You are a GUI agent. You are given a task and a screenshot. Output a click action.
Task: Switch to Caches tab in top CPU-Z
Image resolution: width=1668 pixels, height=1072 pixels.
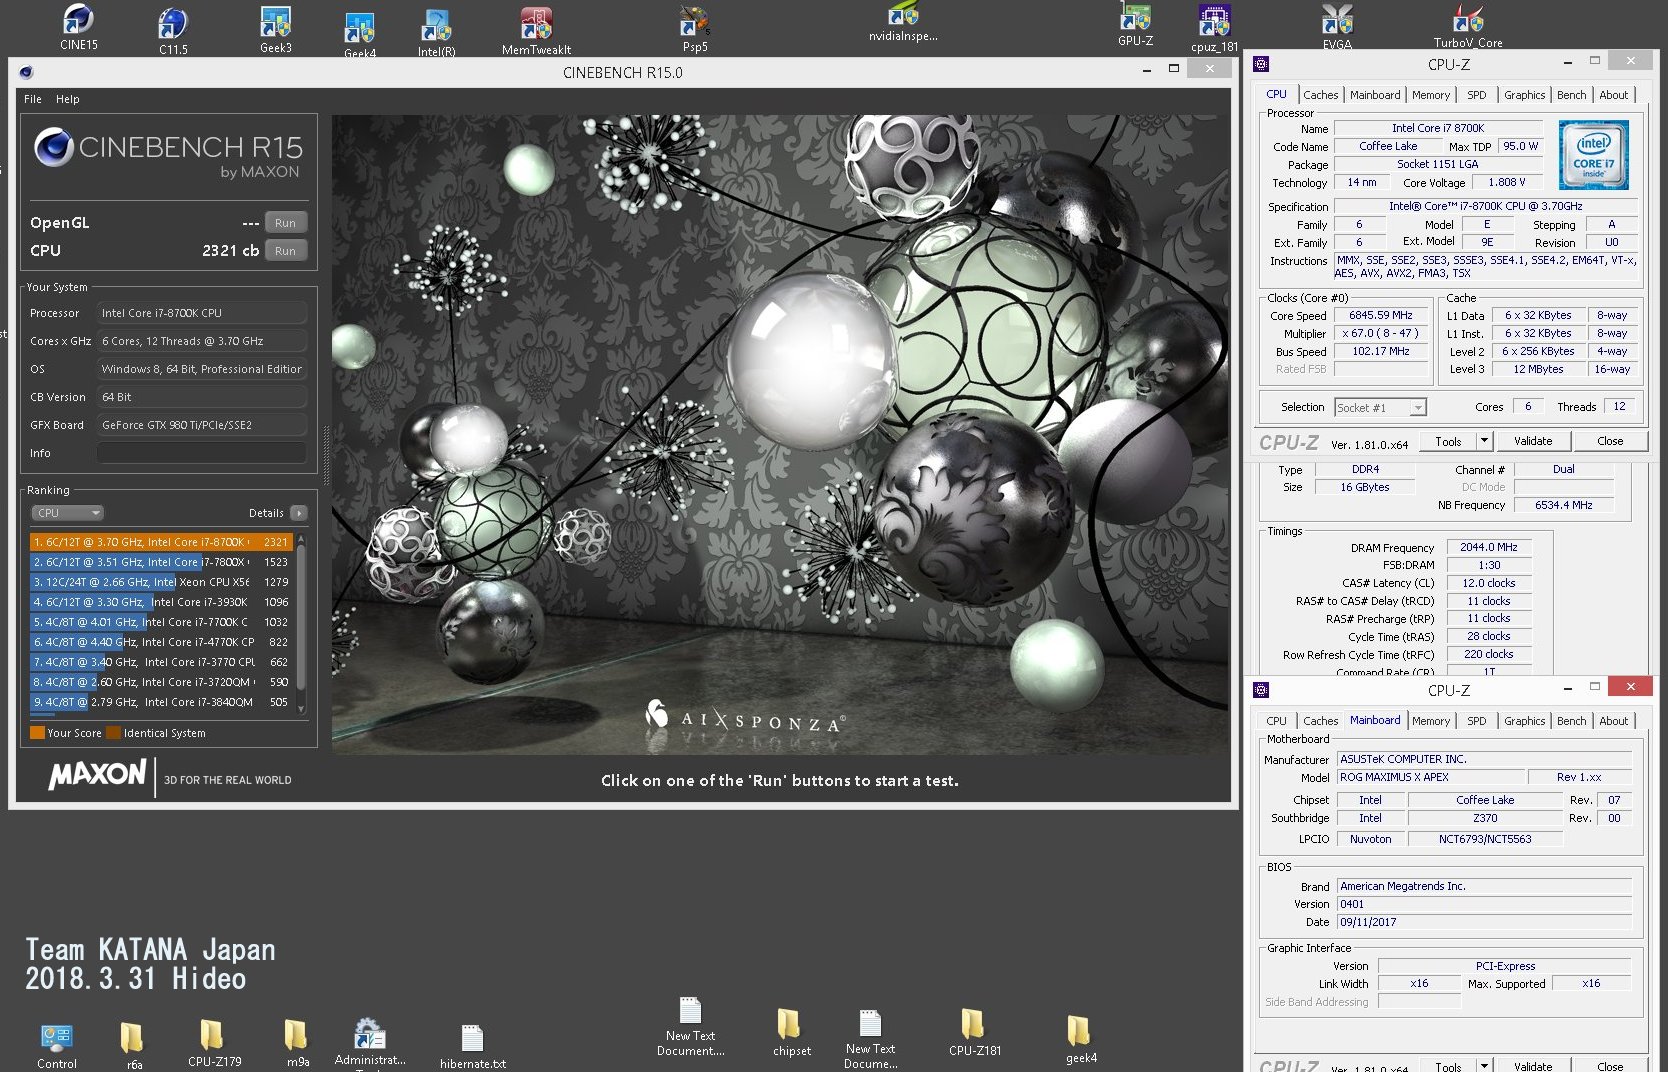[x=1320, y=95]
